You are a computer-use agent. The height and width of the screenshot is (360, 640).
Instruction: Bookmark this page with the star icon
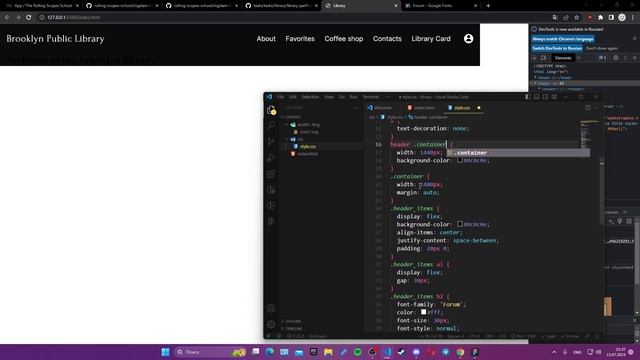coord(576,17)
